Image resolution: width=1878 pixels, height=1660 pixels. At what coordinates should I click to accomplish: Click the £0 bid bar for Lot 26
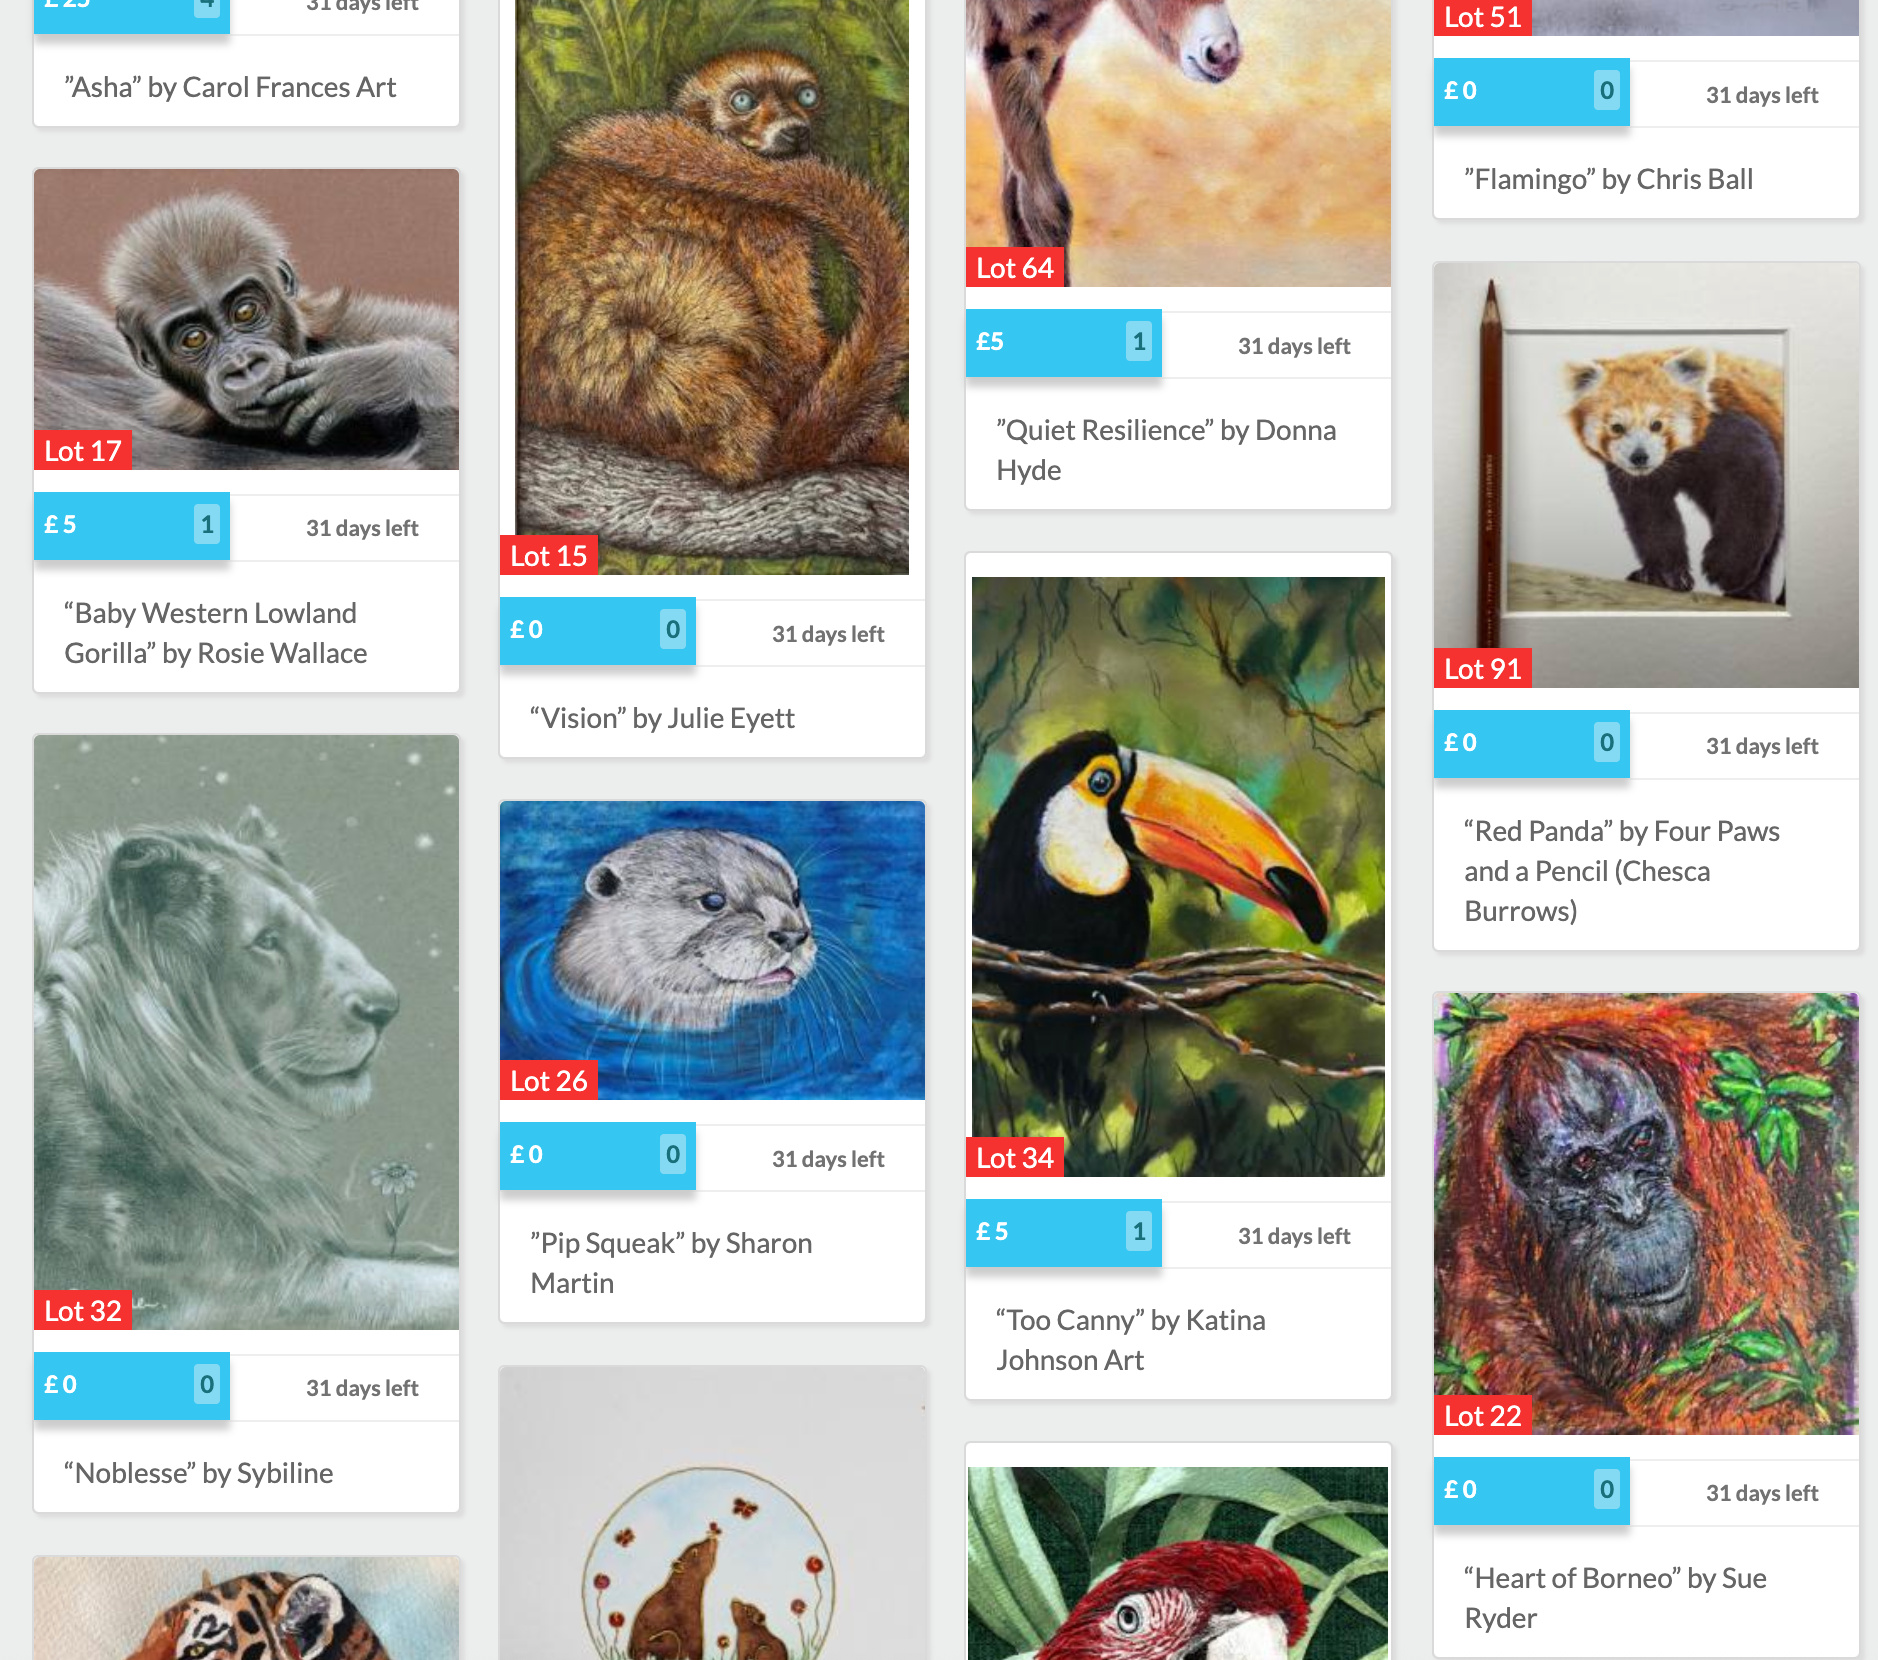click(598, 1156)
